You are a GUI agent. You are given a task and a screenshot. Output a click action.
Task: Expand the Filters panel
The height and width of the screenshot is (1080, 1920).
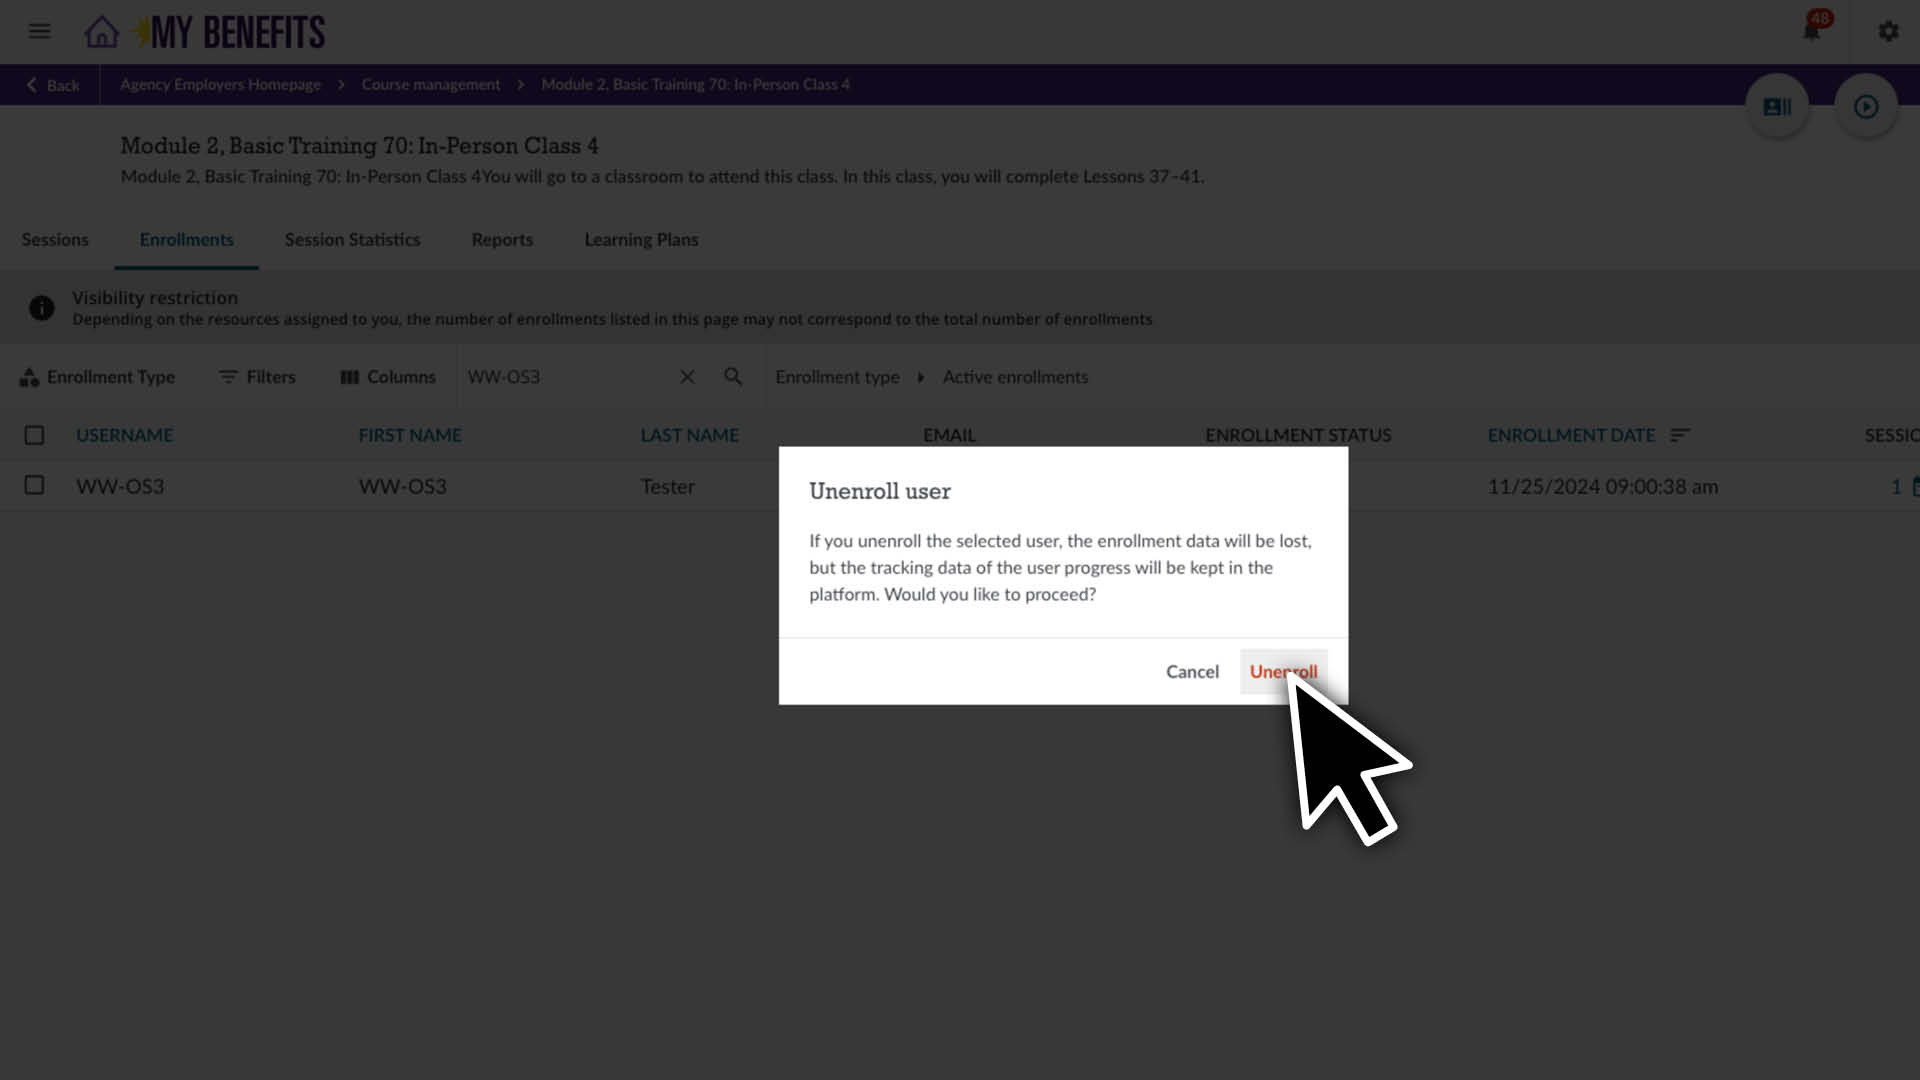coord(257,377)
